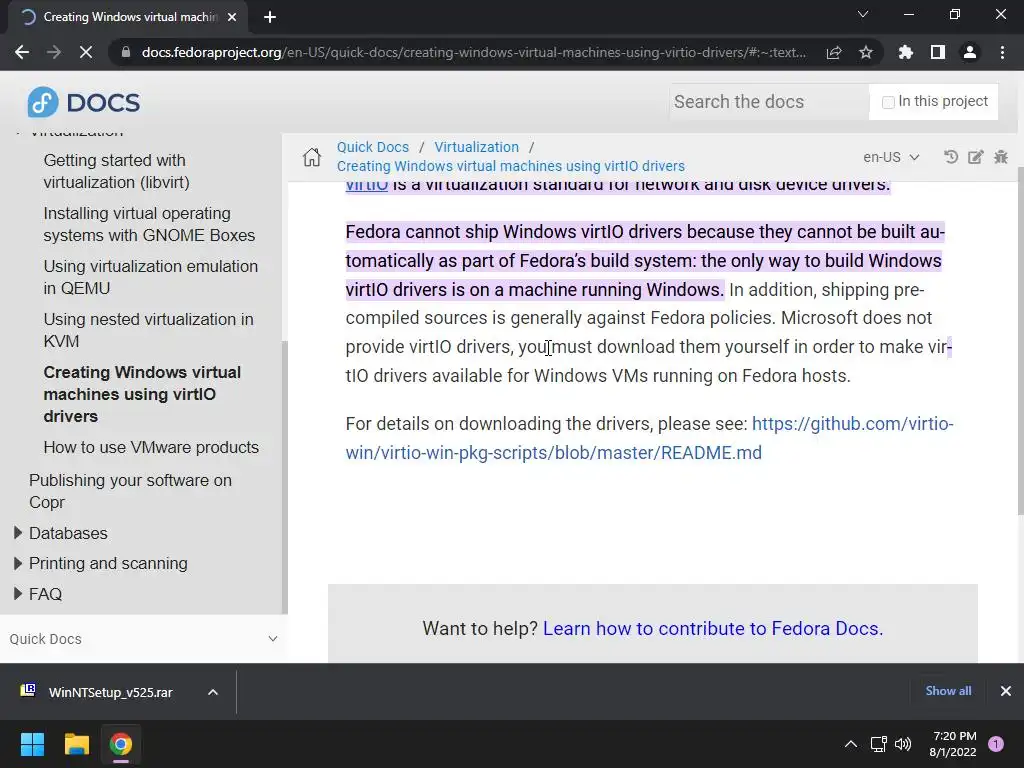The height and width of the screenshot is (768, 1024).
Task: Click the browser address bar URL
Action: click(x=474, y=52)
